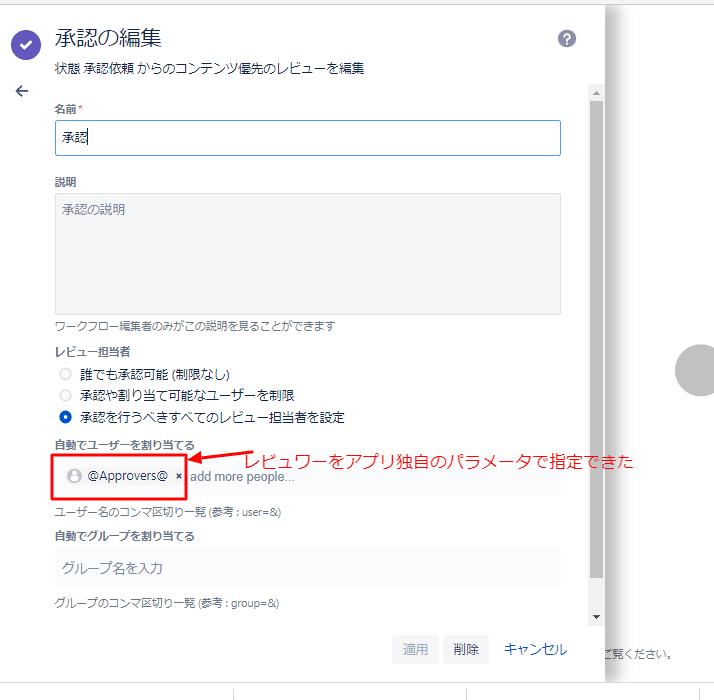Click the purple approval checkmark icon
Screen dimensions: 714x700
tap(26, 45)
